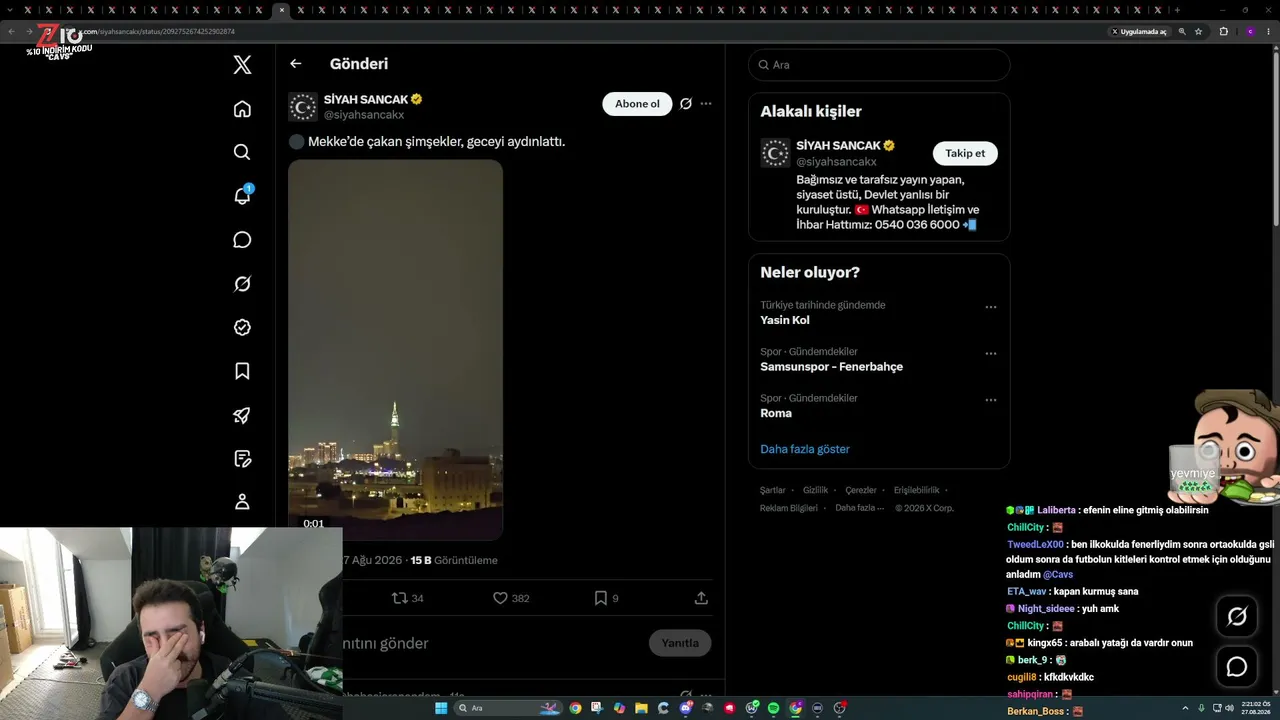Open the post's three-dot more menu

[706, 104]
